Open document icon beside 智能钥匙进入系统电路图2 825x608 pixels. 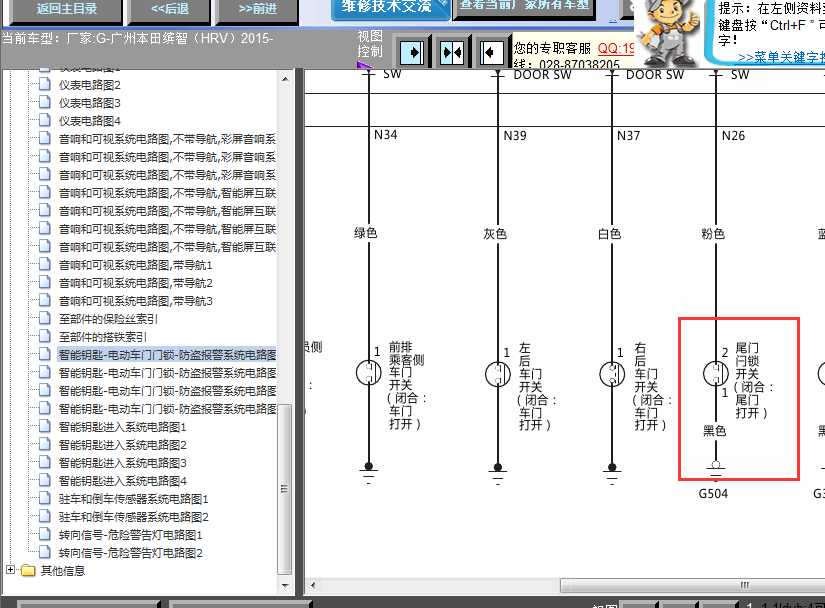(x=45, y=444)
